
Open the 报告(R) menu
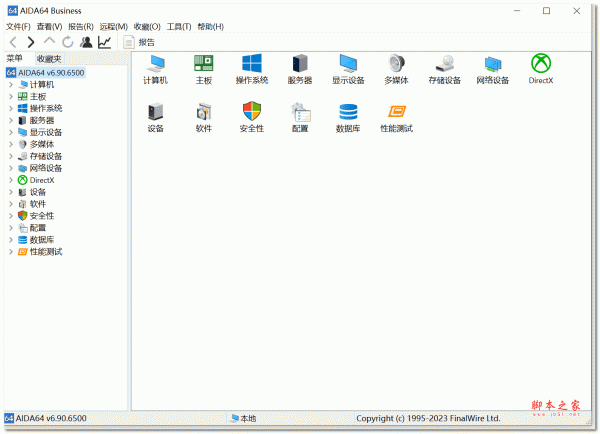[x=81, y=26]
